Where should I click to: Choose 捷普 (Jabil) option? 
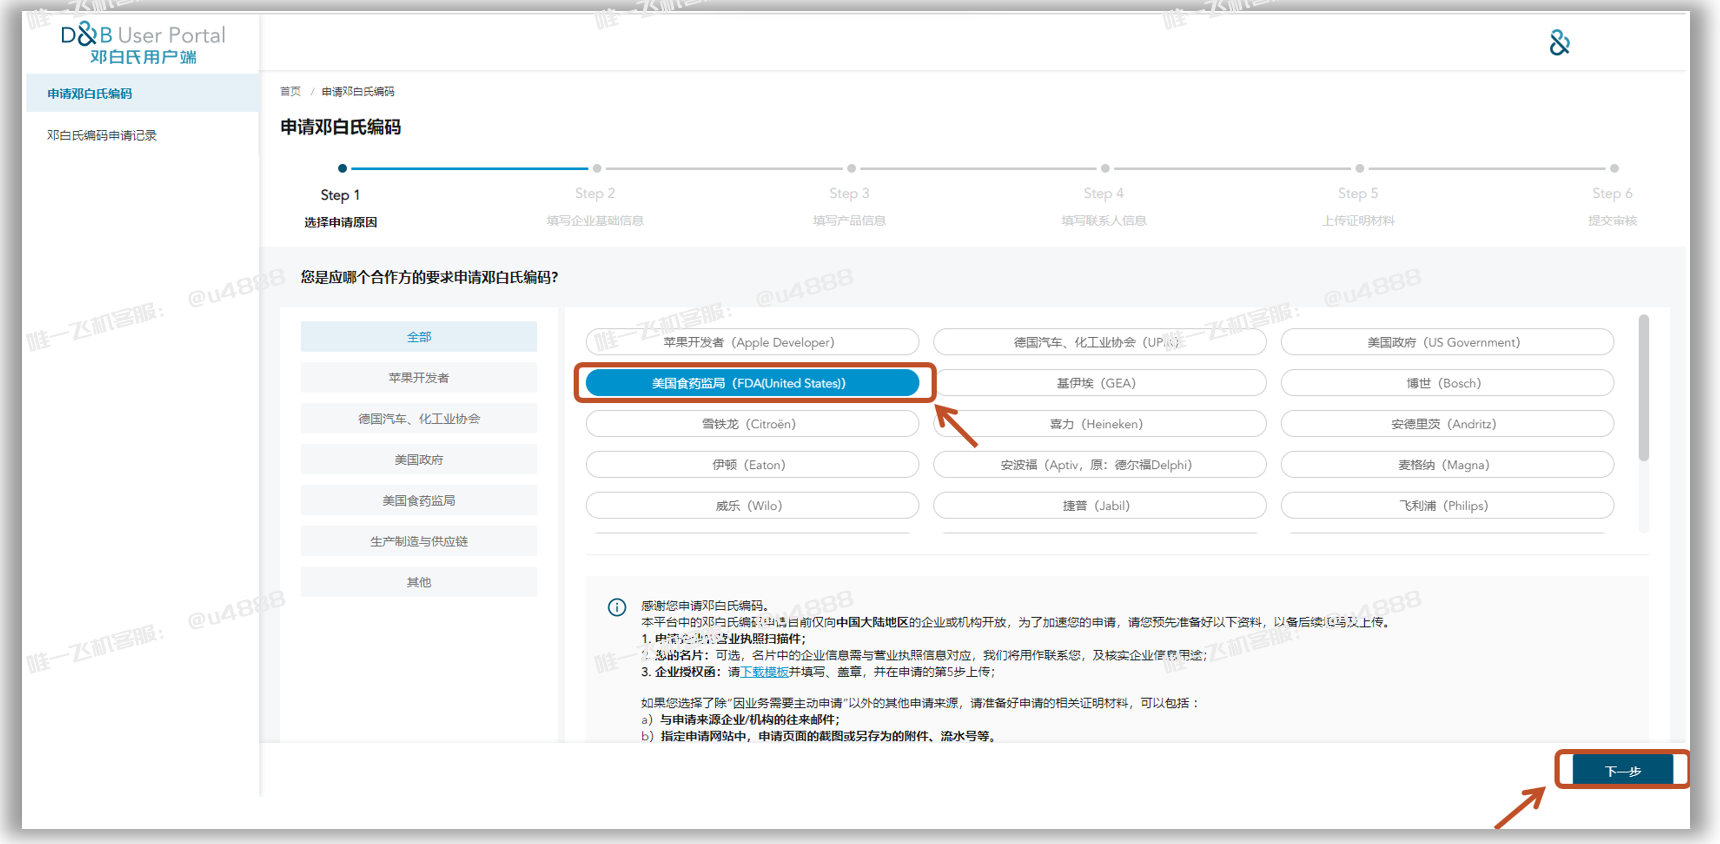click(x=1100, y=506)
